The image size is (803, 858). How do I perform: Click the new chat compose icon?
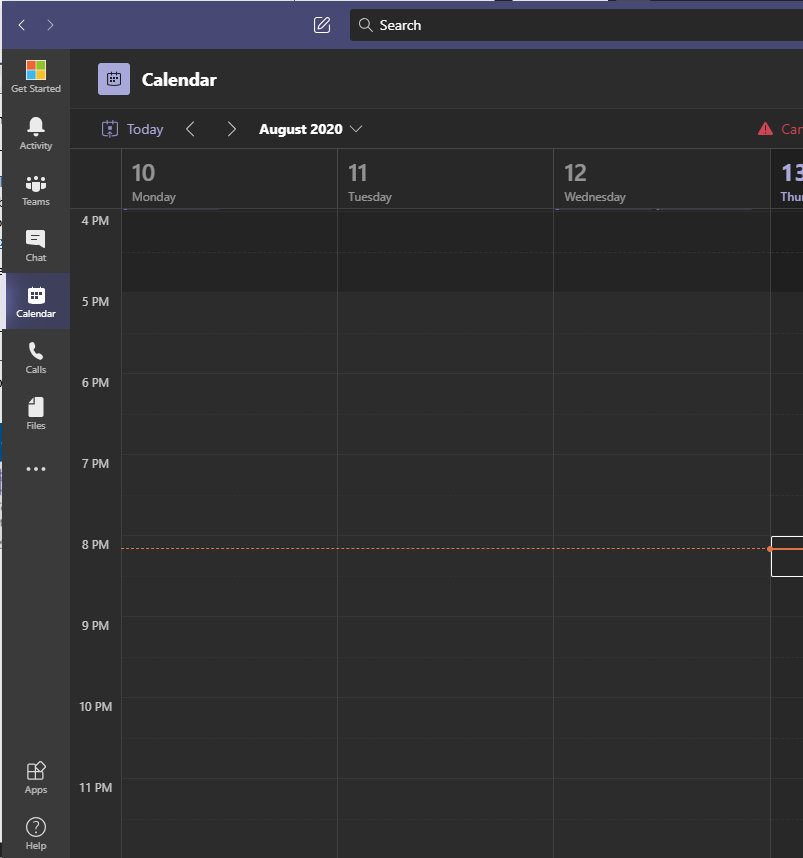[322, 25]
